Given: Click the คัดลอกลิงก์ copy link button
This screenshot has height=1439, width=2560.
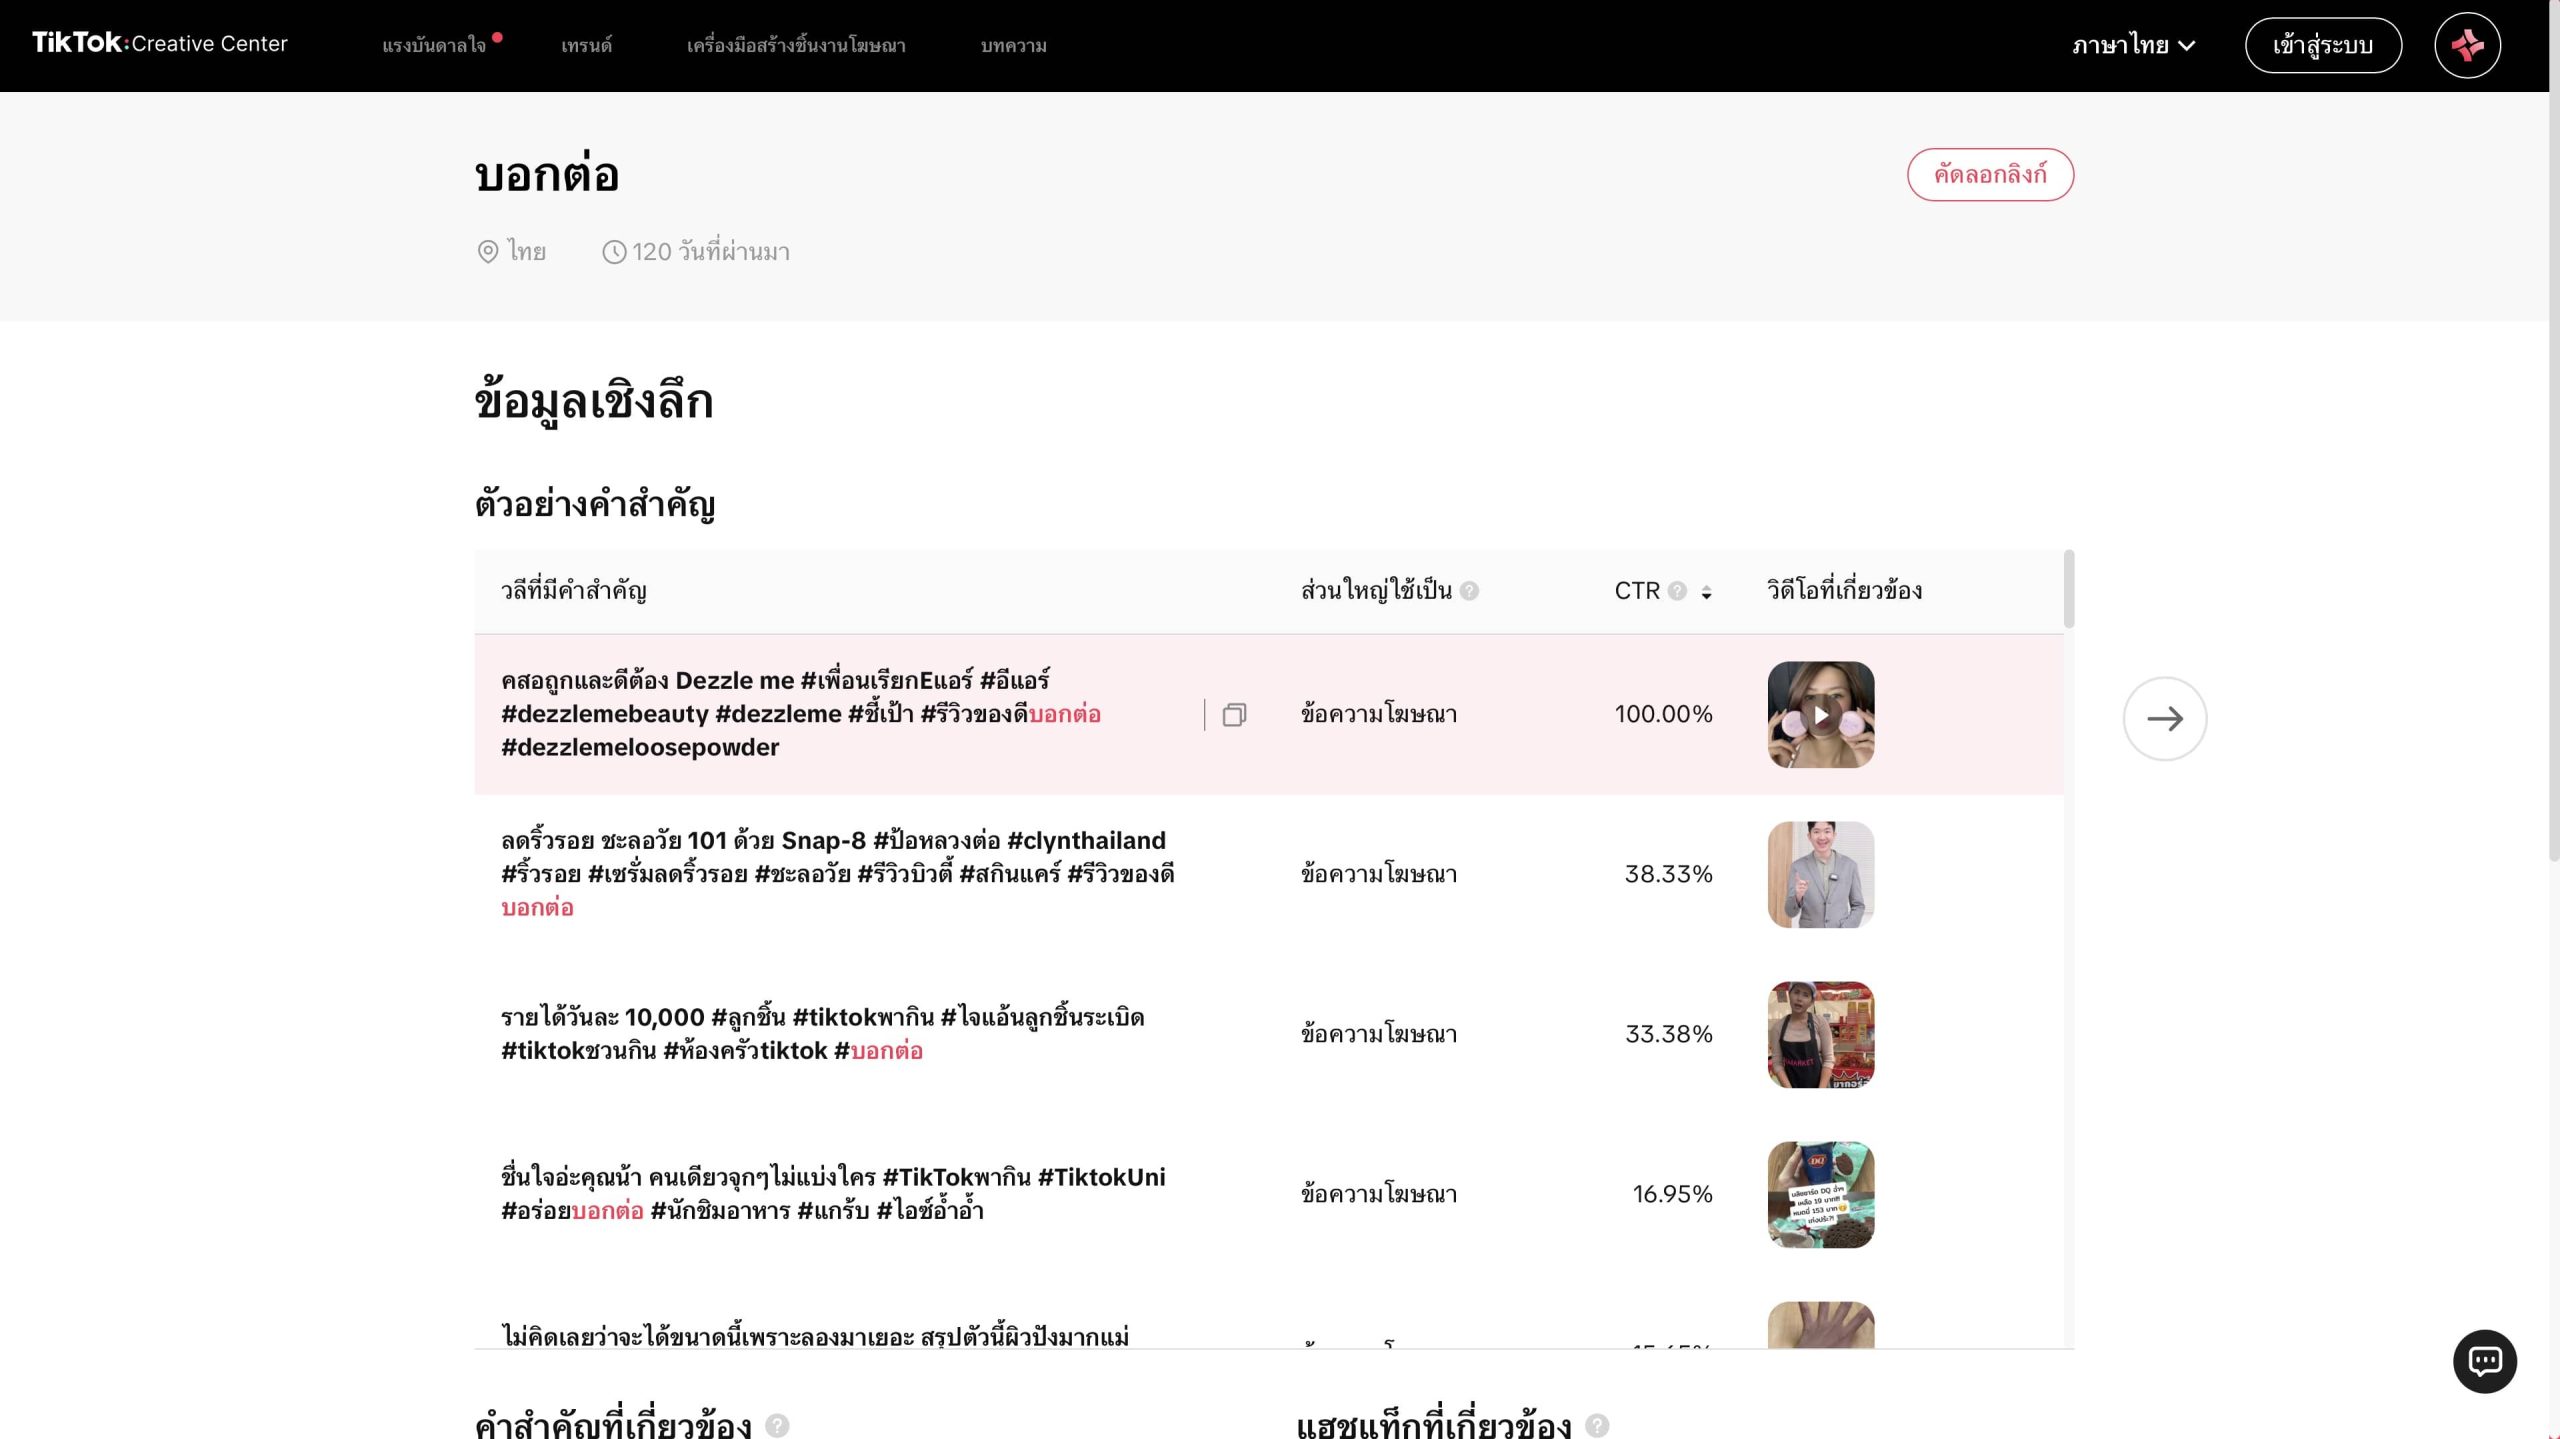Looking at the screenshot, I should coord(1989,175).
